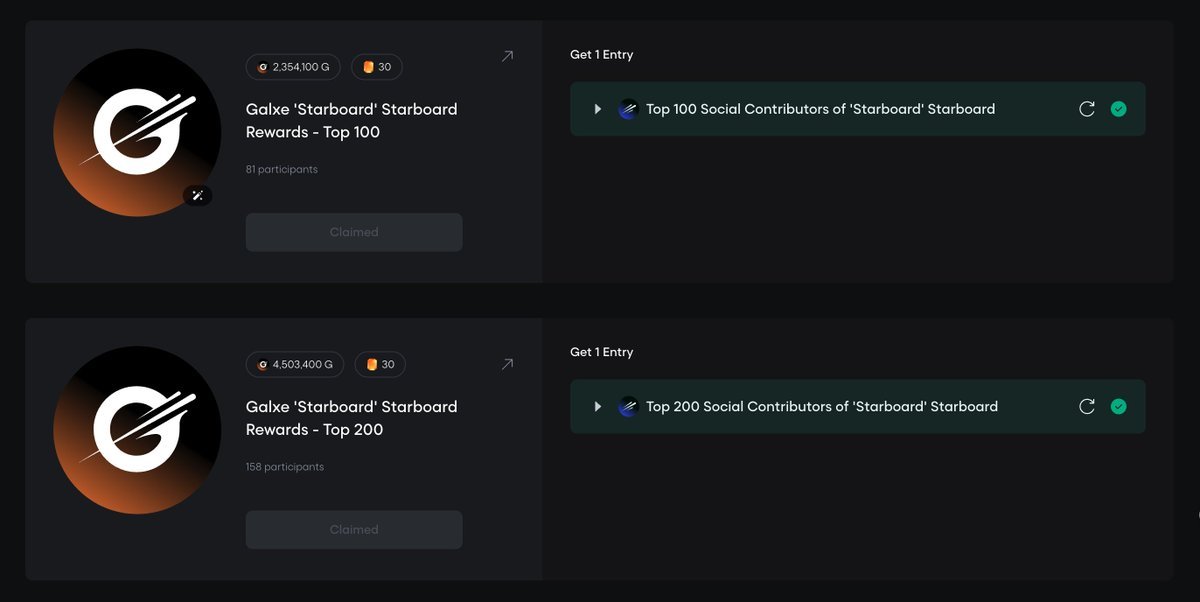The width and height of the screenshot is (1200, 602).
Task: Click green checkmark on Top 100 task
Action: tap(1119, 109)
